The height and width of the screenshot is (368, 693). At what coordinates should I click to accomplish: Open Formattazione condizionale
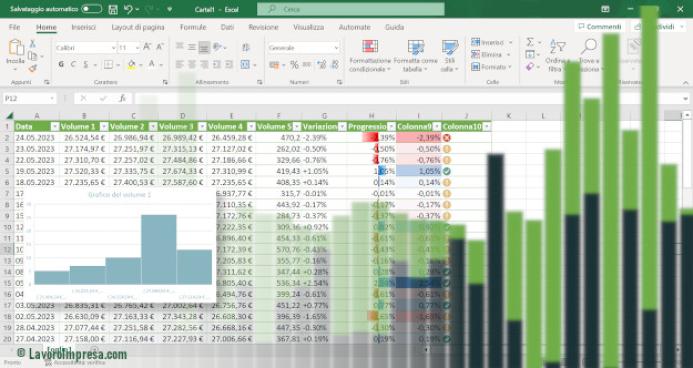coord(370,56)
